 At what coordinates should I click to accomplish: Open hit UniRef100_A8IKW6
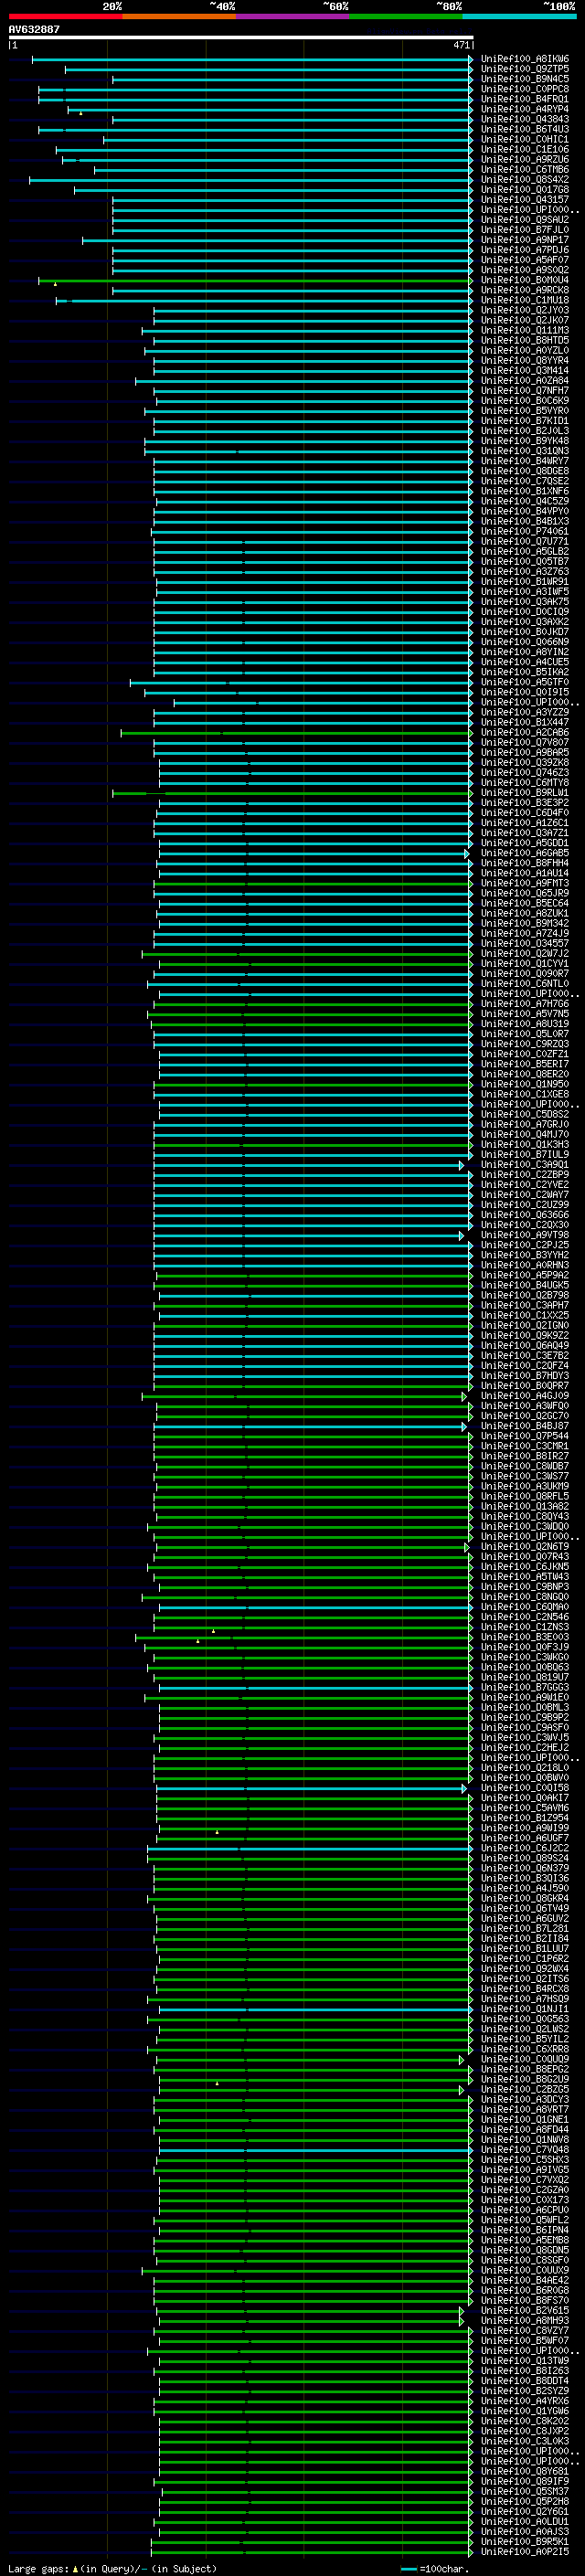[x=525, y=59]
